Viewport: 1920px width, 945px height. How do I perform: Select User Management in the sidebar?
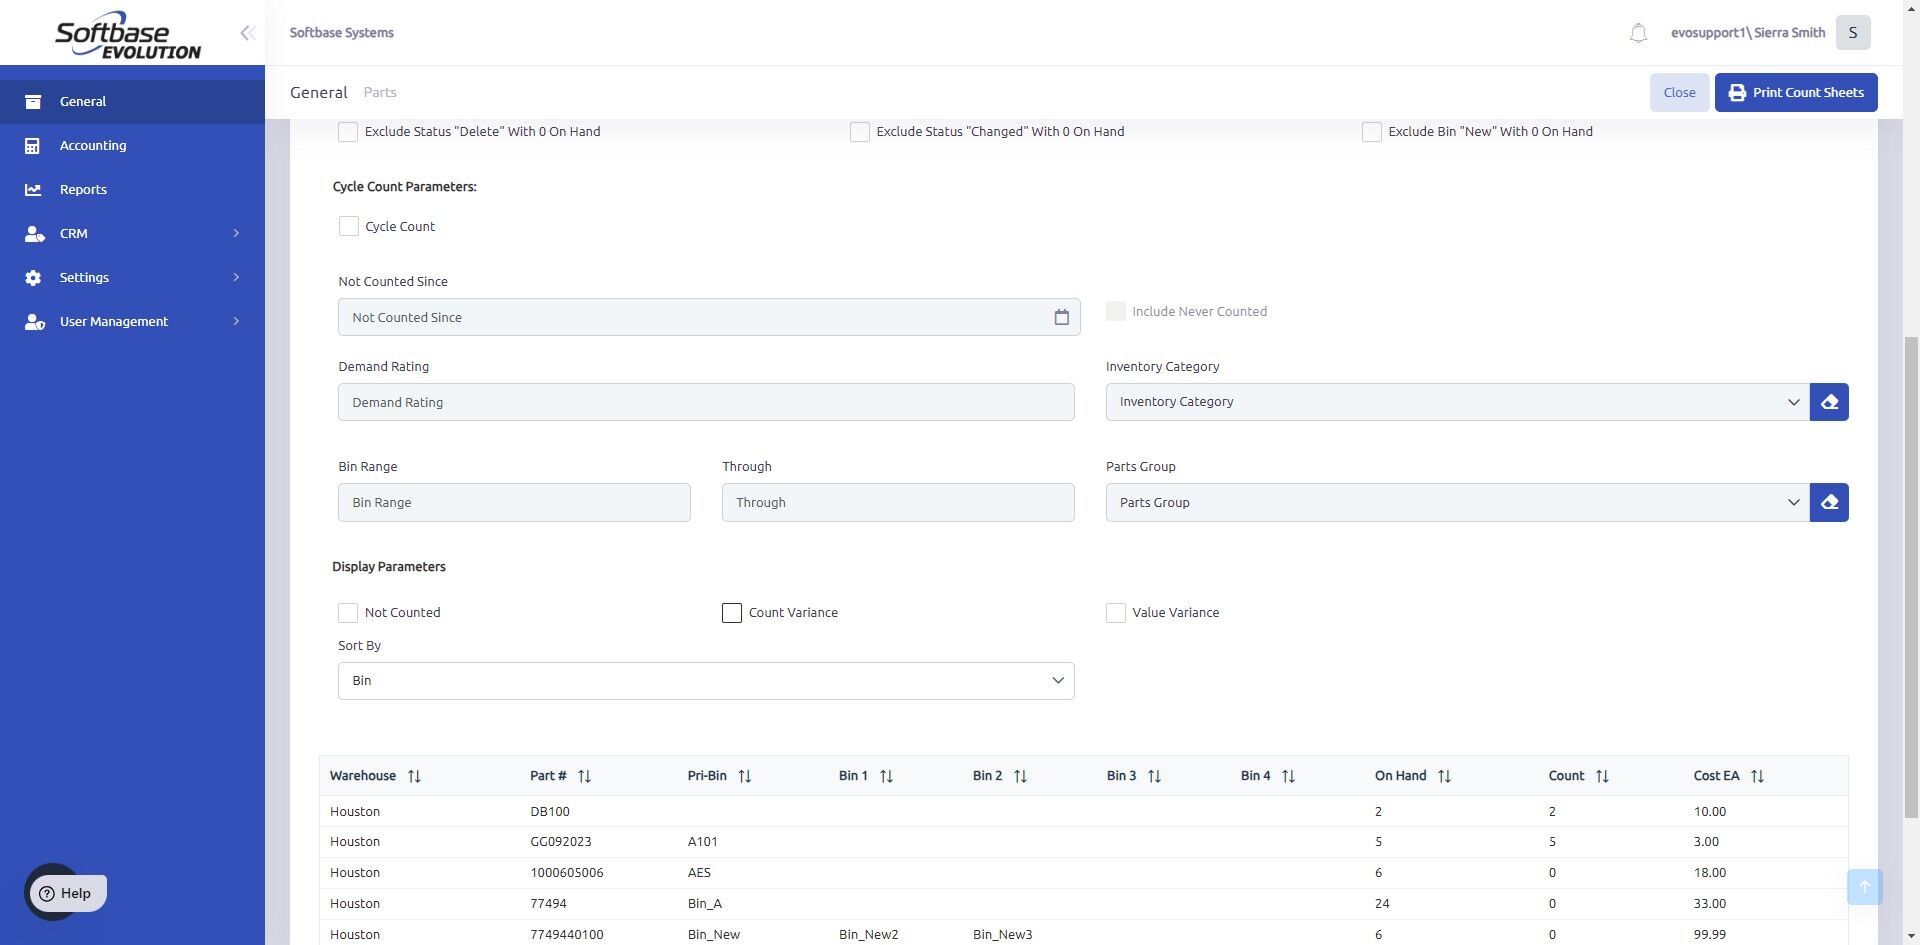[x=132, y=322]
